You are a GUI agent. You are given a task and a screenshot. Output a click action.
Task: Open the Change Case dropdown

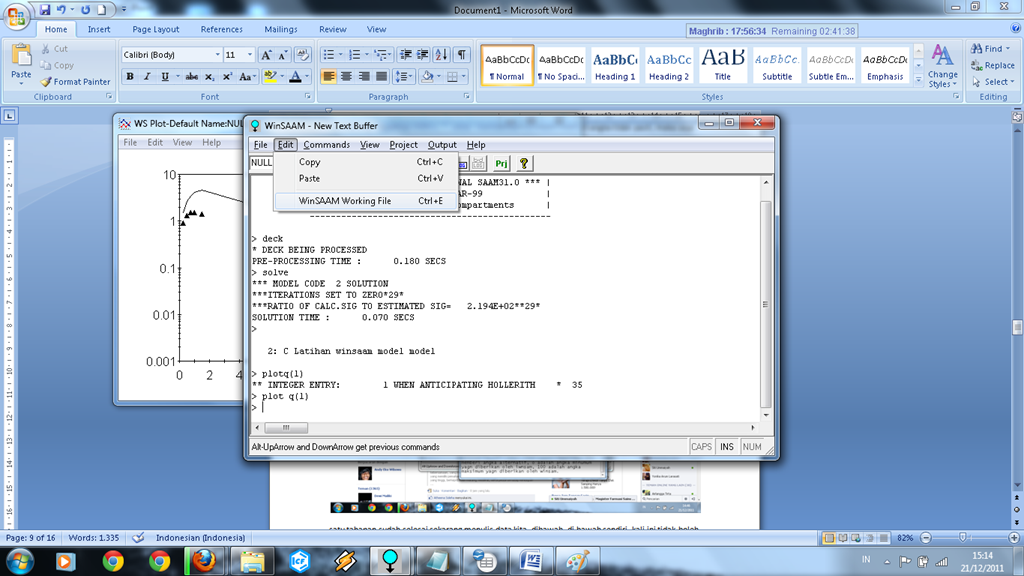point(246,76)
